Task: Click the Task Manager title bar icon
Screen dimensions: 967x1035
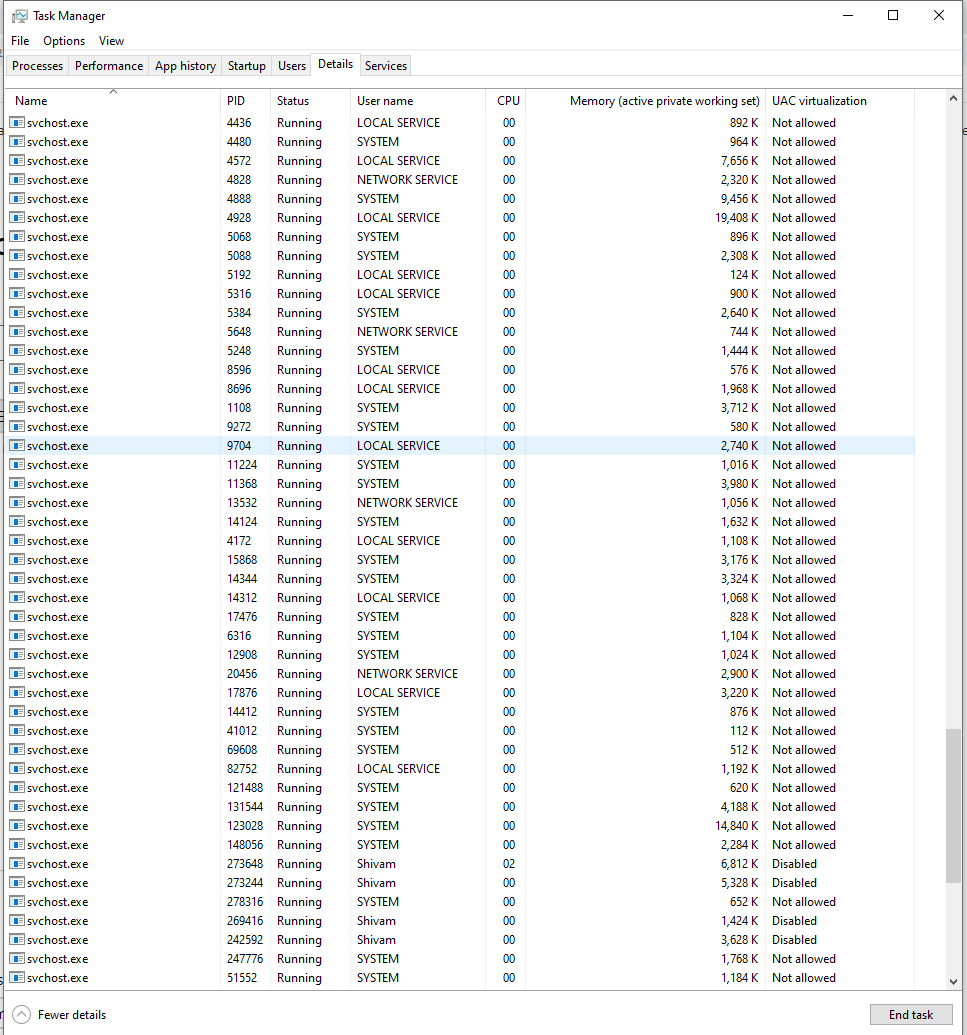Action: [x=20, y=16]
